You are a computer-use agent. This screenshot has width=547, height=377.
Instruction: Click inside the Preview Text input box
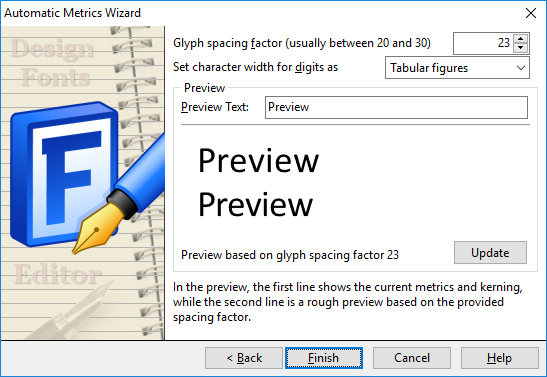[396, 107]
